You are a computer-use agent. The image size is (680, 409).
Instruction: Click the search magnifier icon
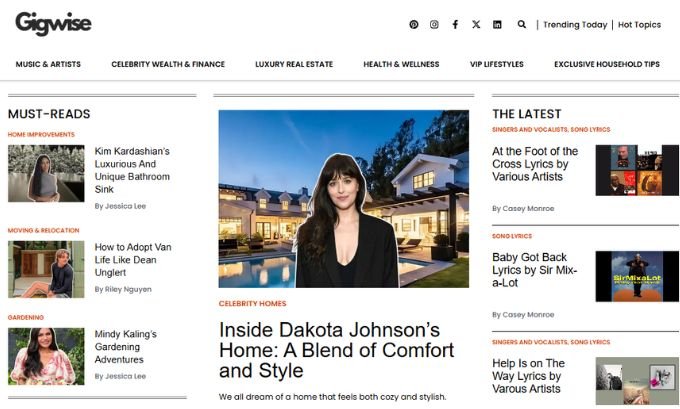[522, 24]
